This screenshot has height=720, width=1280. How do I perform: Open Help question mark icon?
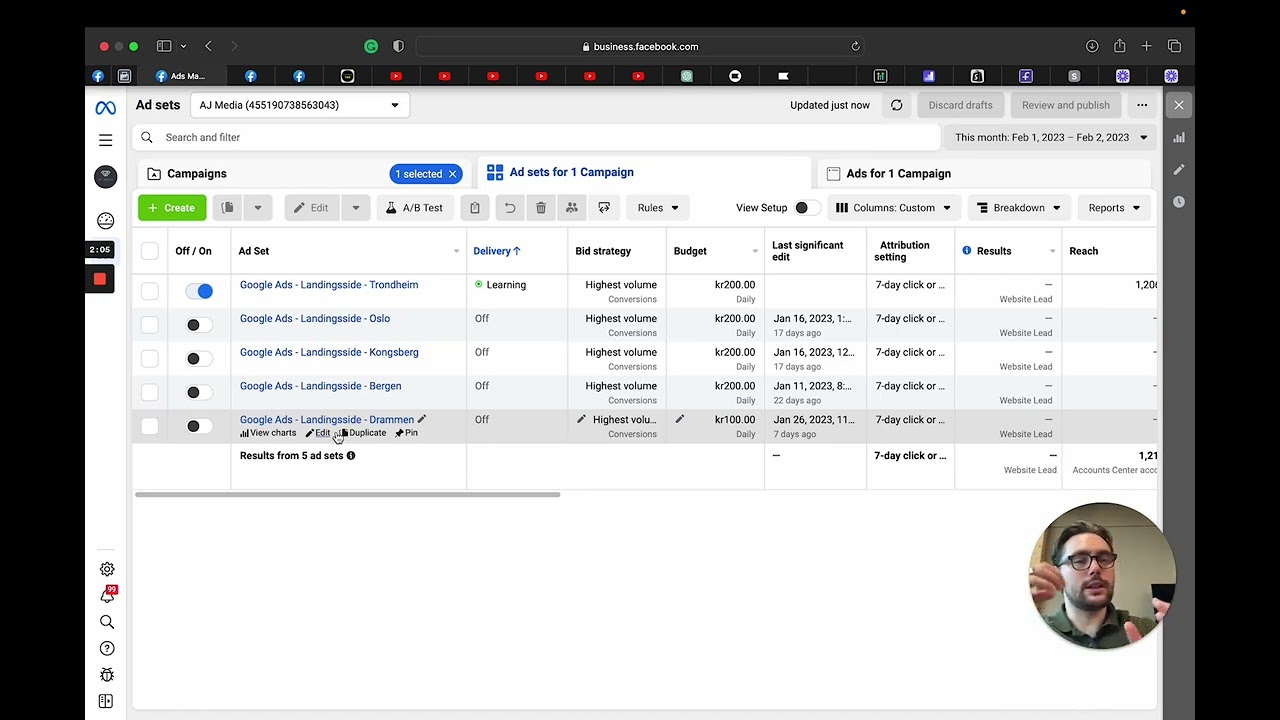pyautogui.click(x=107, y=648)
